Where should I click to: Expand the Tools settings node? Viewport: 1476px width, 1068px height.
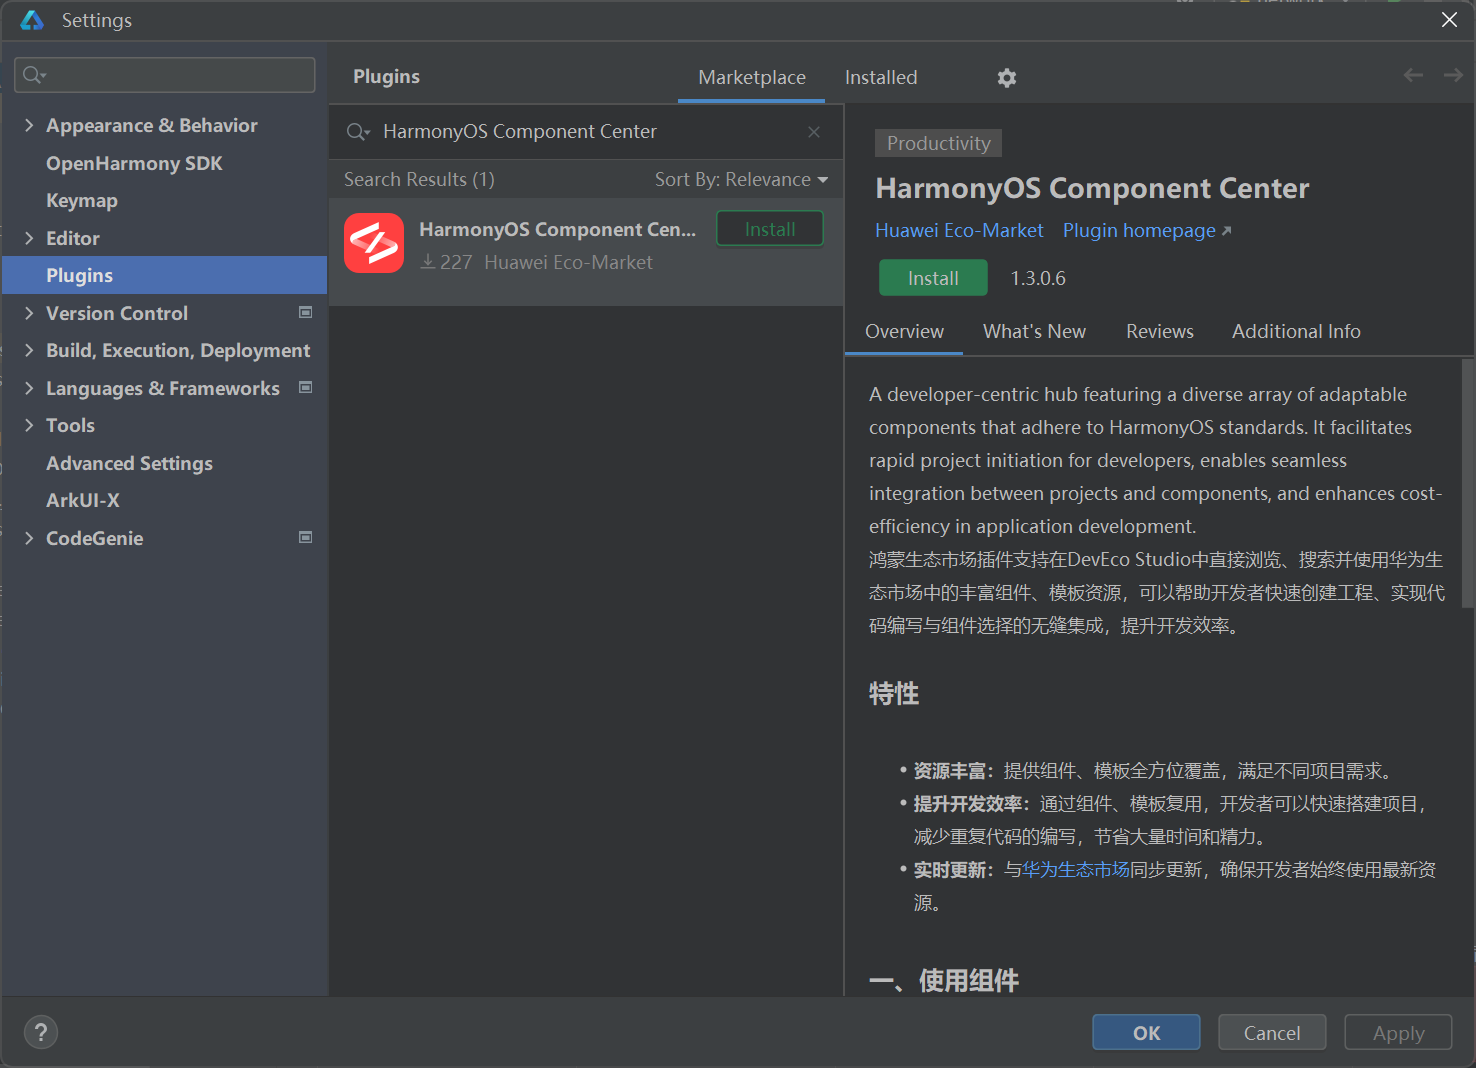pos(29,425)
